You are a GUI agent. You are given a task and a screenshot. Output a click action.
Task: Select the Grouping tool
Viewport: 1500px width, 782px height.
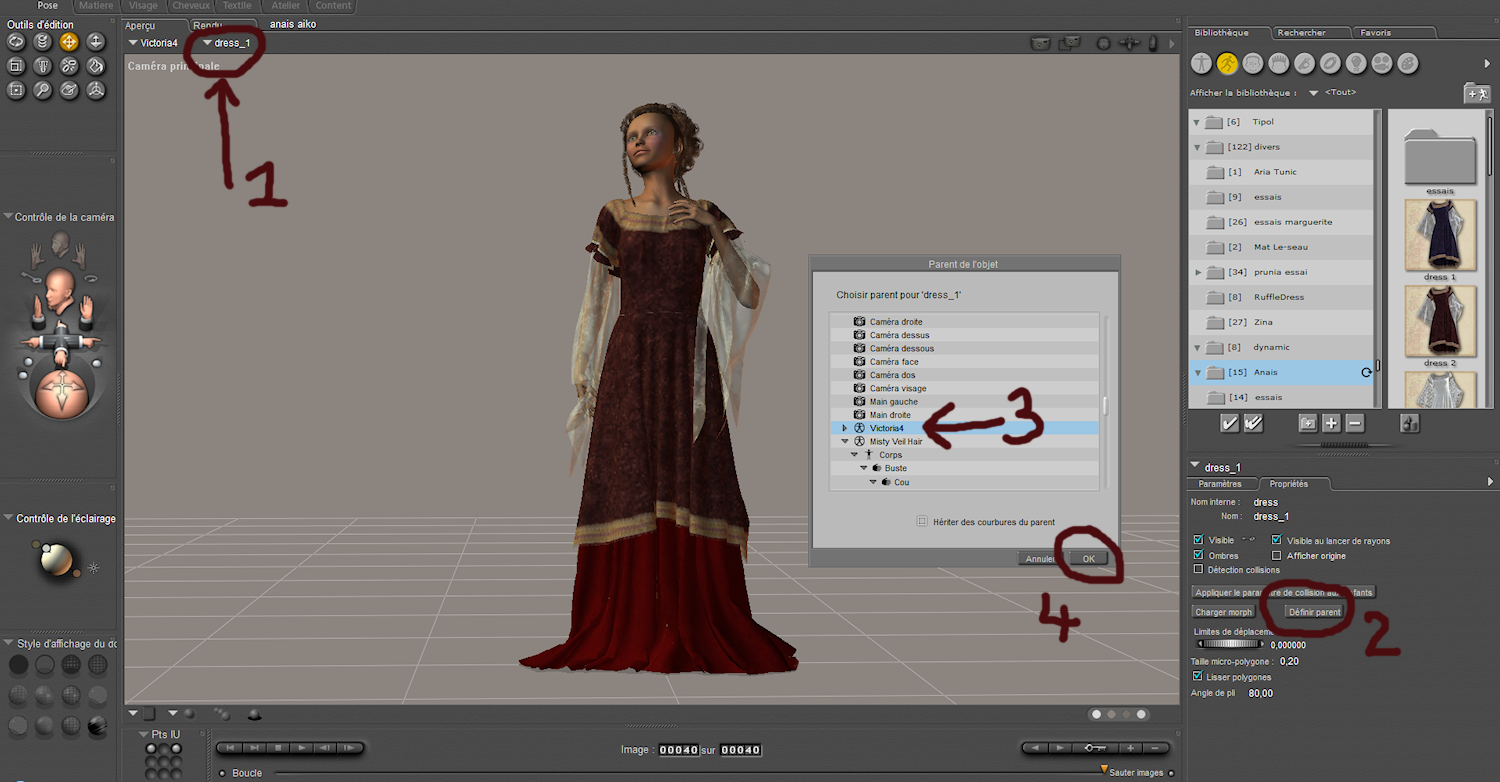pyautogui.click(x=16, y=90)
